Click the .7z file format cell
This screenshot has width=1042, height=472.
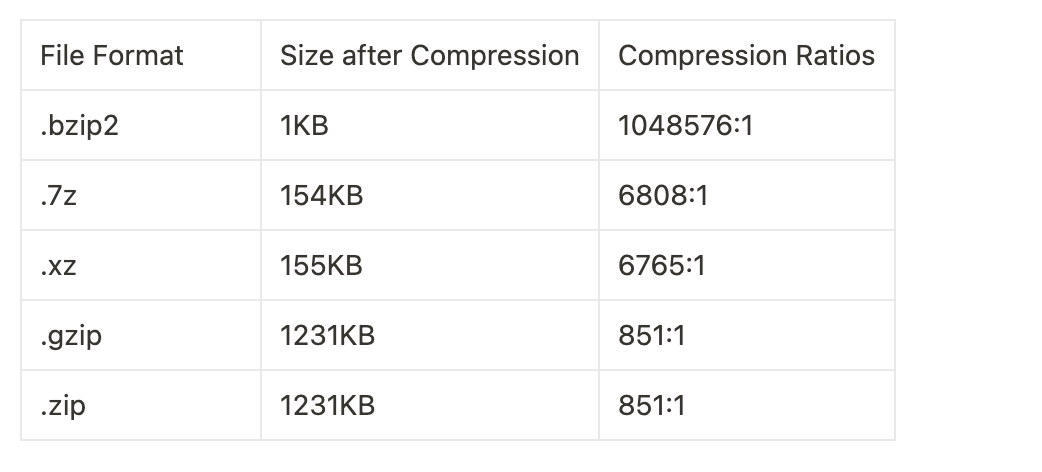(59, 196)
